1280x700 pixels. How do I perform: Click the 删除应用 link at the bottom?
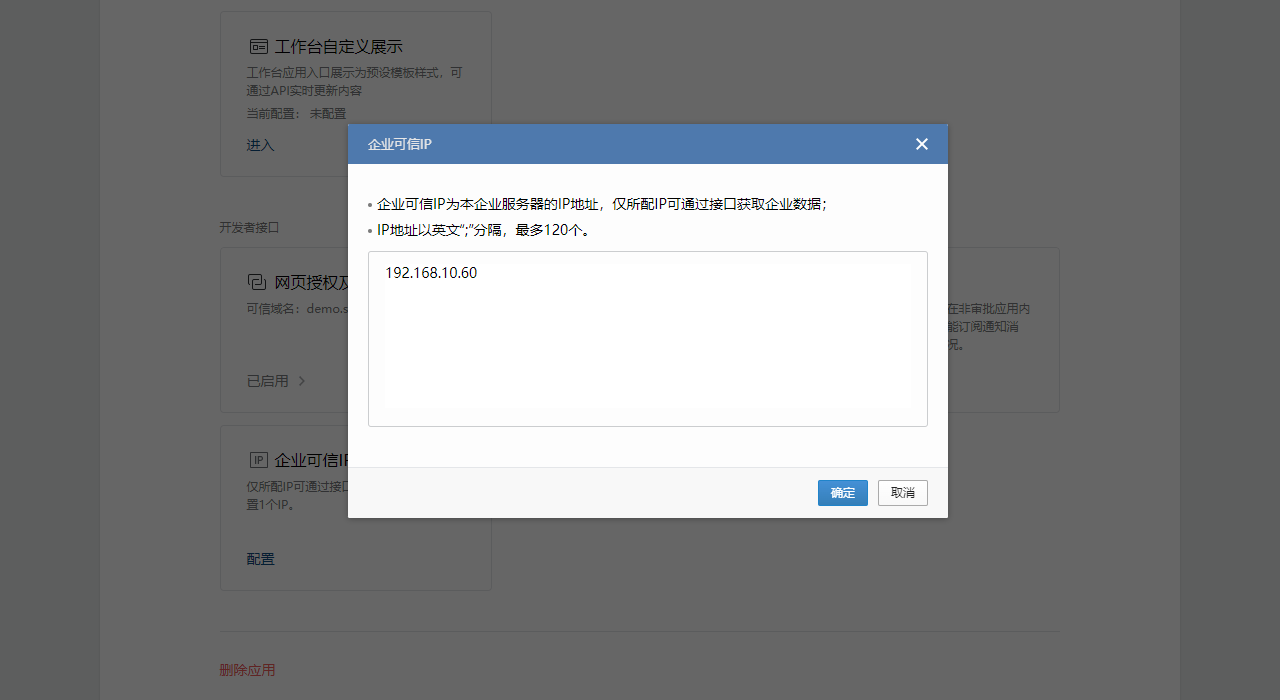coord(246,669)
